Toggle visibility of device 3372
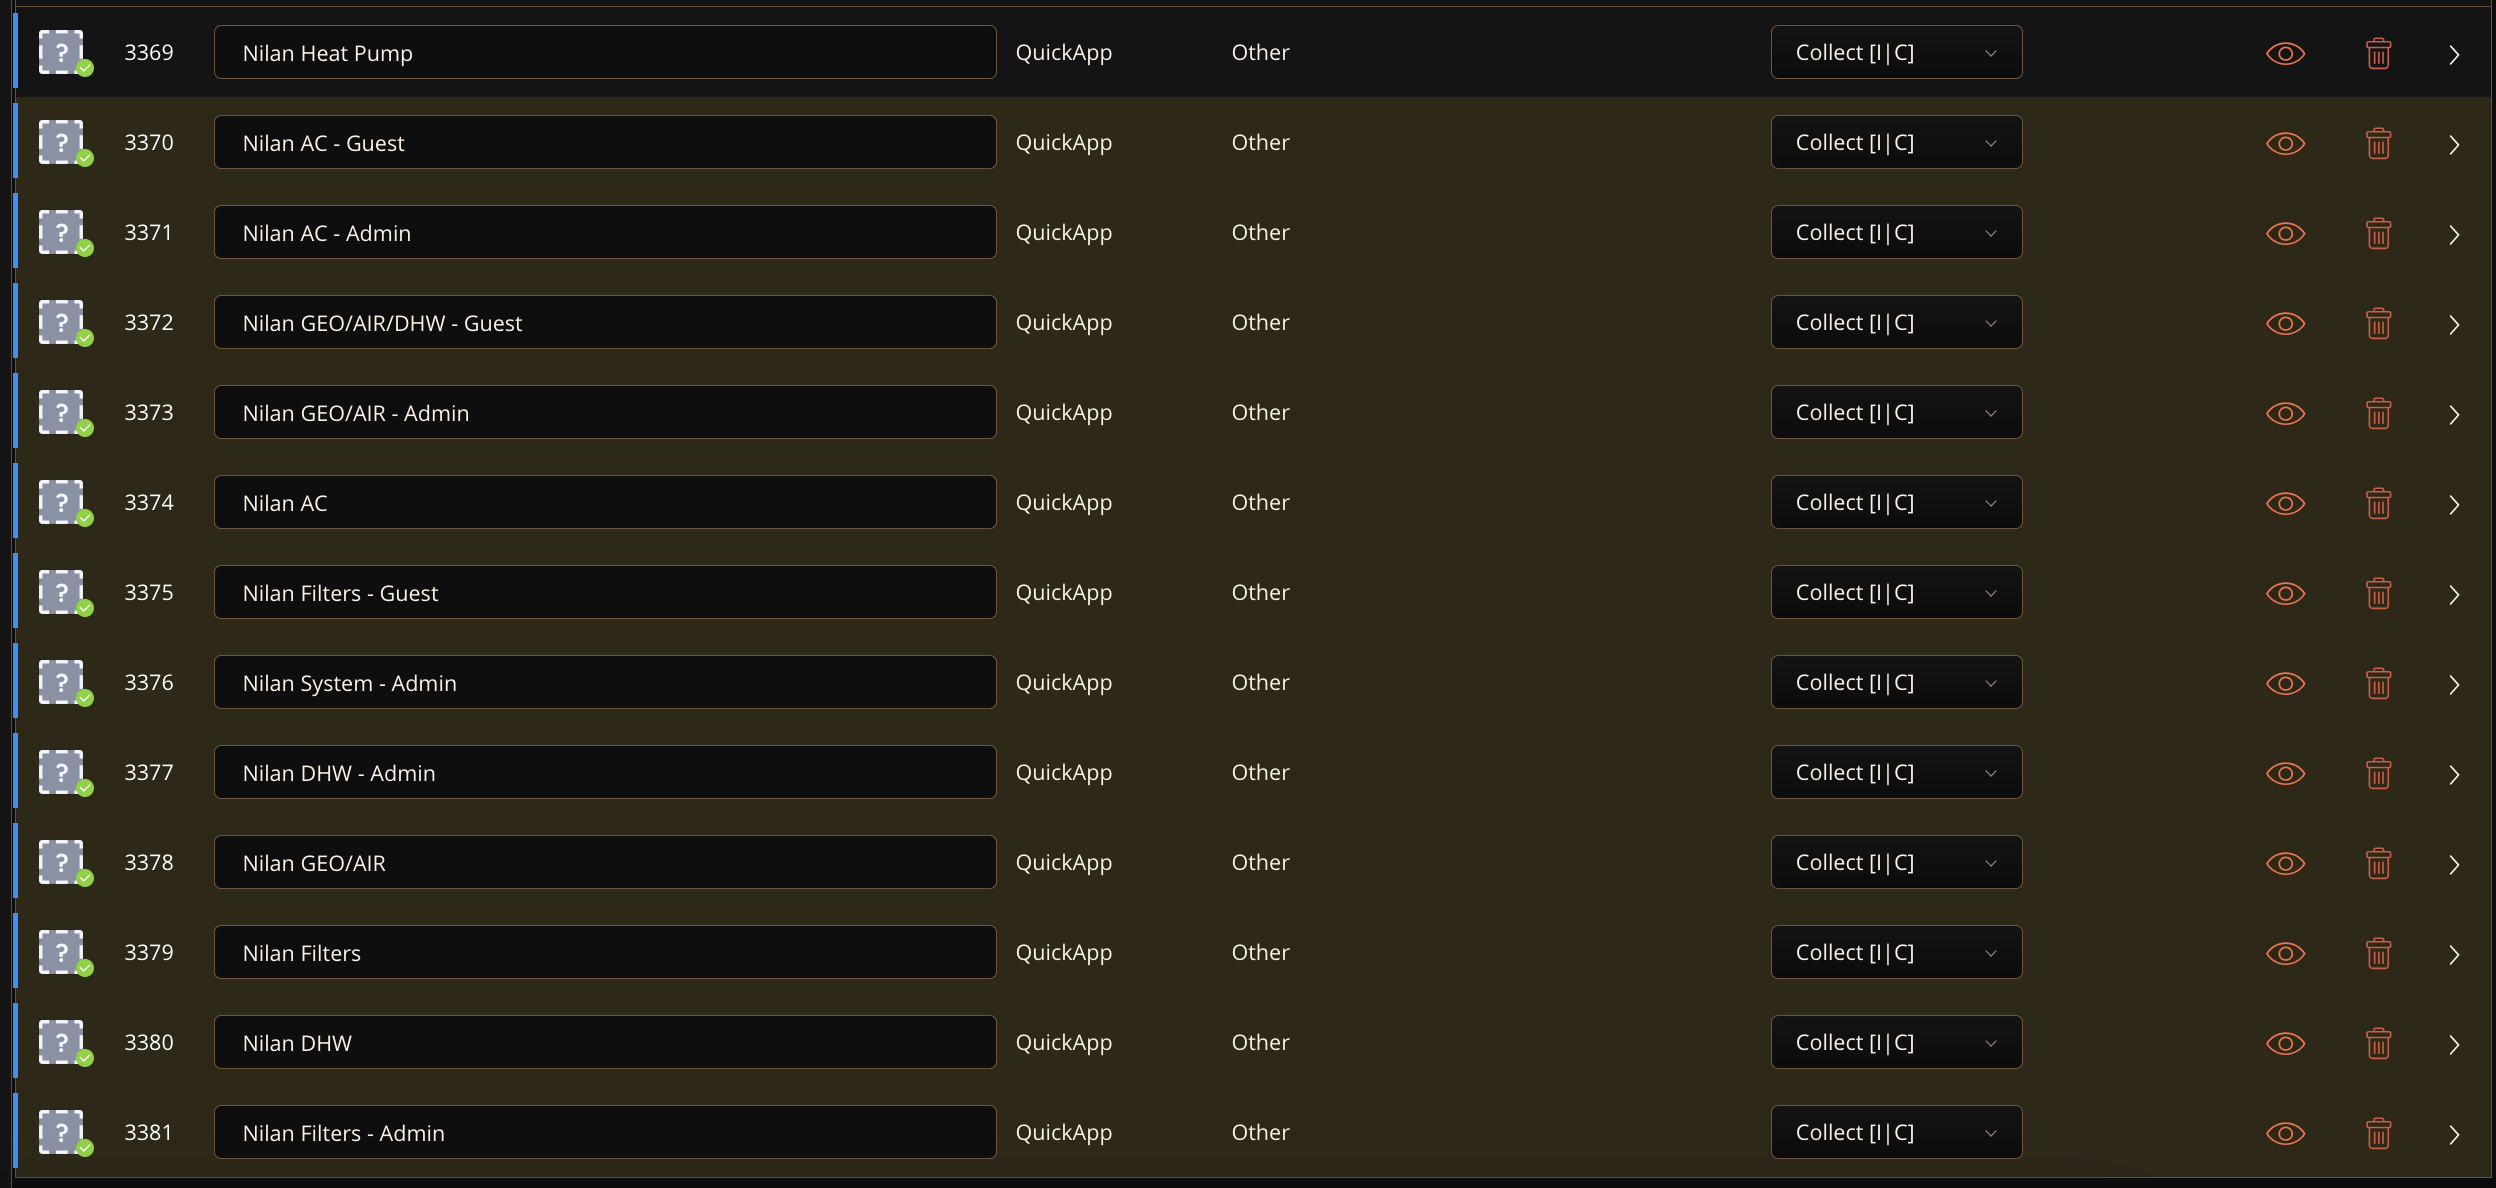Screen dimensions: 2496x1188 2285,323
